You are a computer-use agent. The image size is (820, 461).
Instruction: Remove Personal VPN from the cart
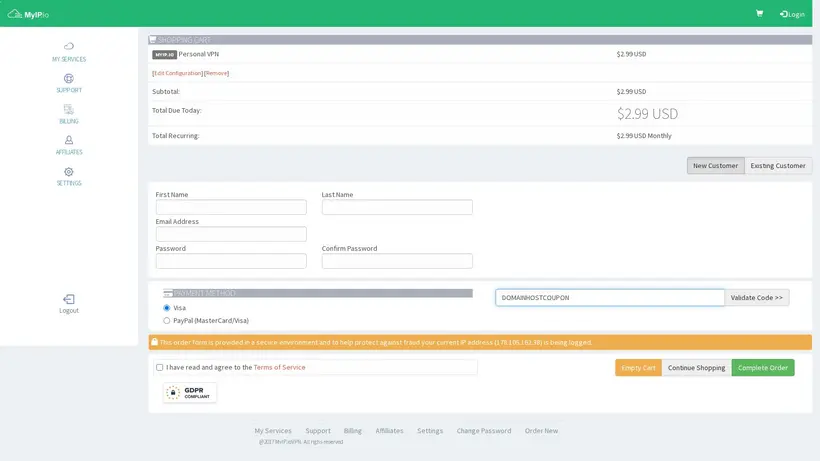coord(217,73)
